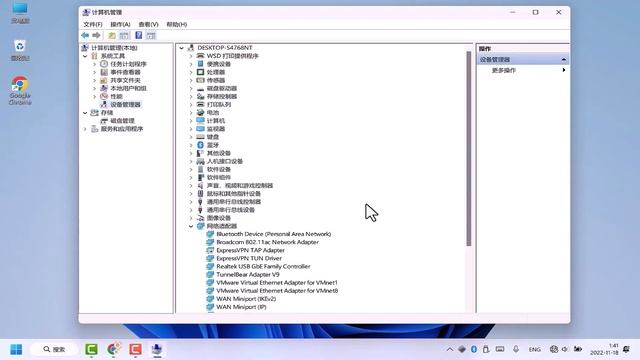The width and height of the screenshot is (640, 360).
Task: Click the taskbar search box
Action: click(54, 349)
